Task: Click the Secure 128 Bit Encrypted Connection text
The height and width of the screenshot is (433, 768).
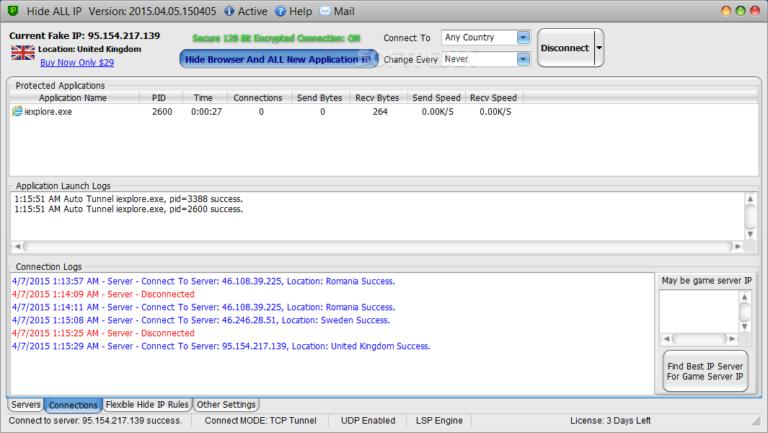Action: pos(276,38)
